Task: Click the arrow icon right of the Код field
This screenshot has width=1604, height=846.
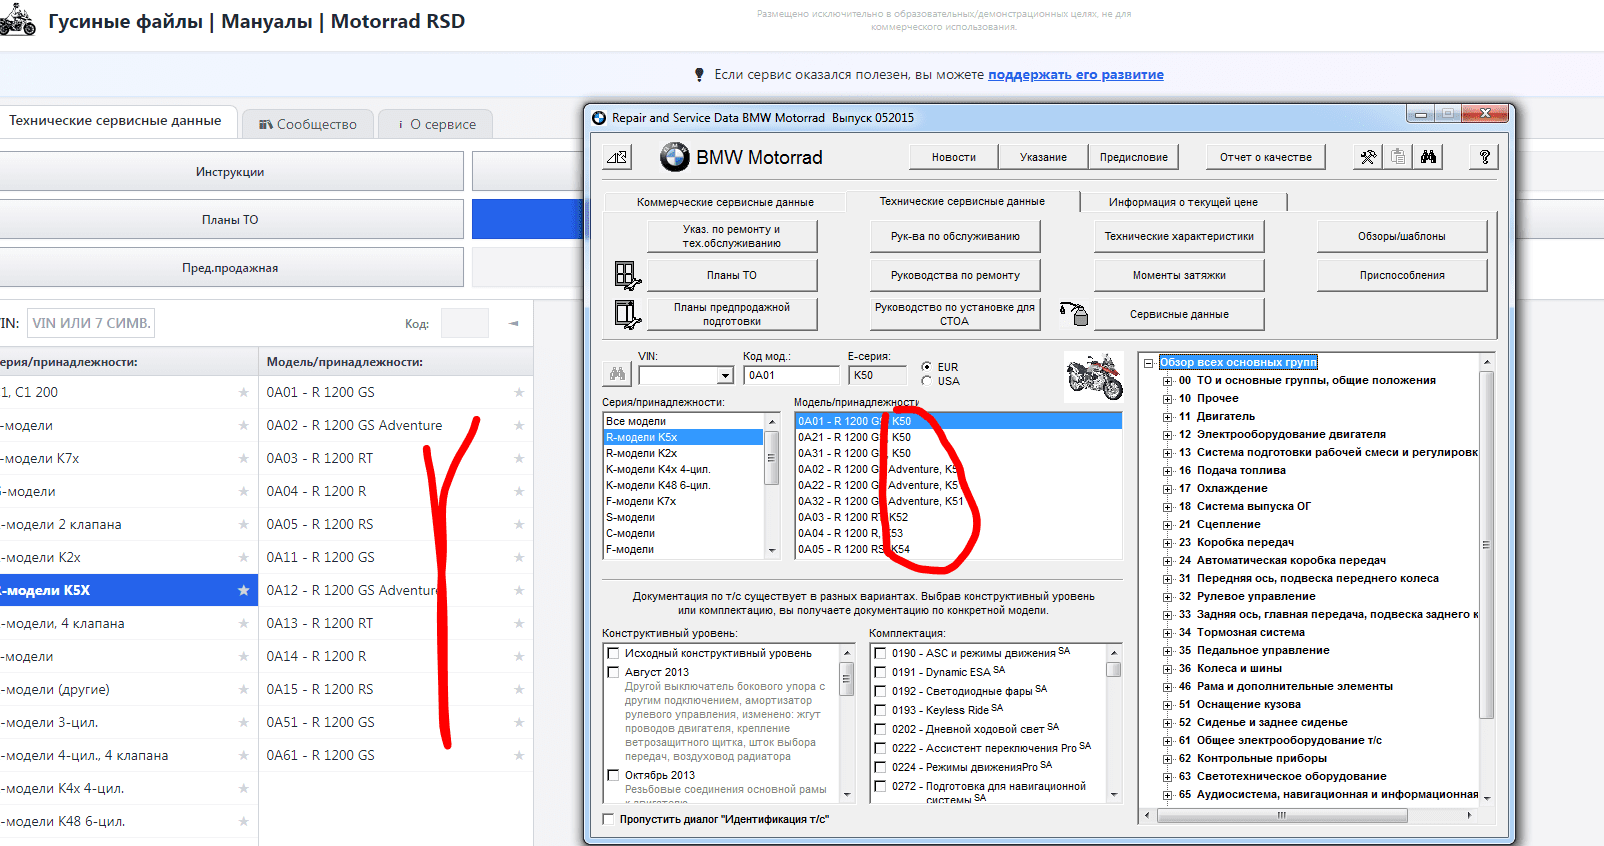Action: click(513, 323)
